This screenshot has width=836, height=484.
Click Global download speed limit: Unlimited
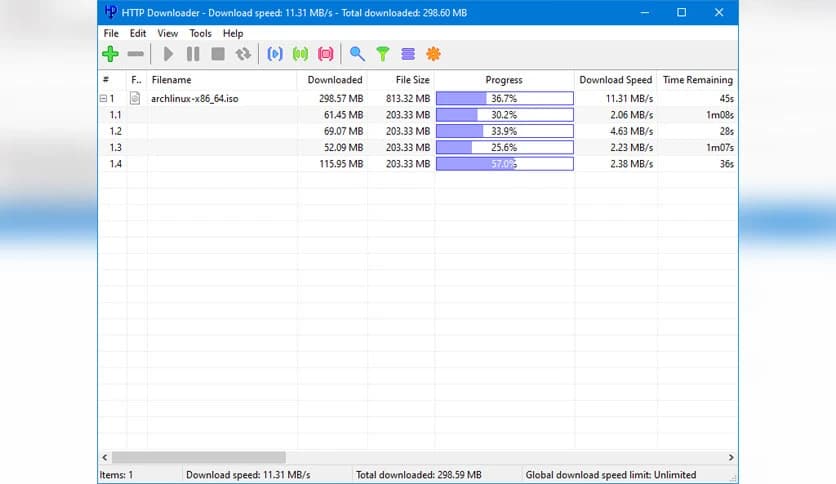[x=611, y=474]
